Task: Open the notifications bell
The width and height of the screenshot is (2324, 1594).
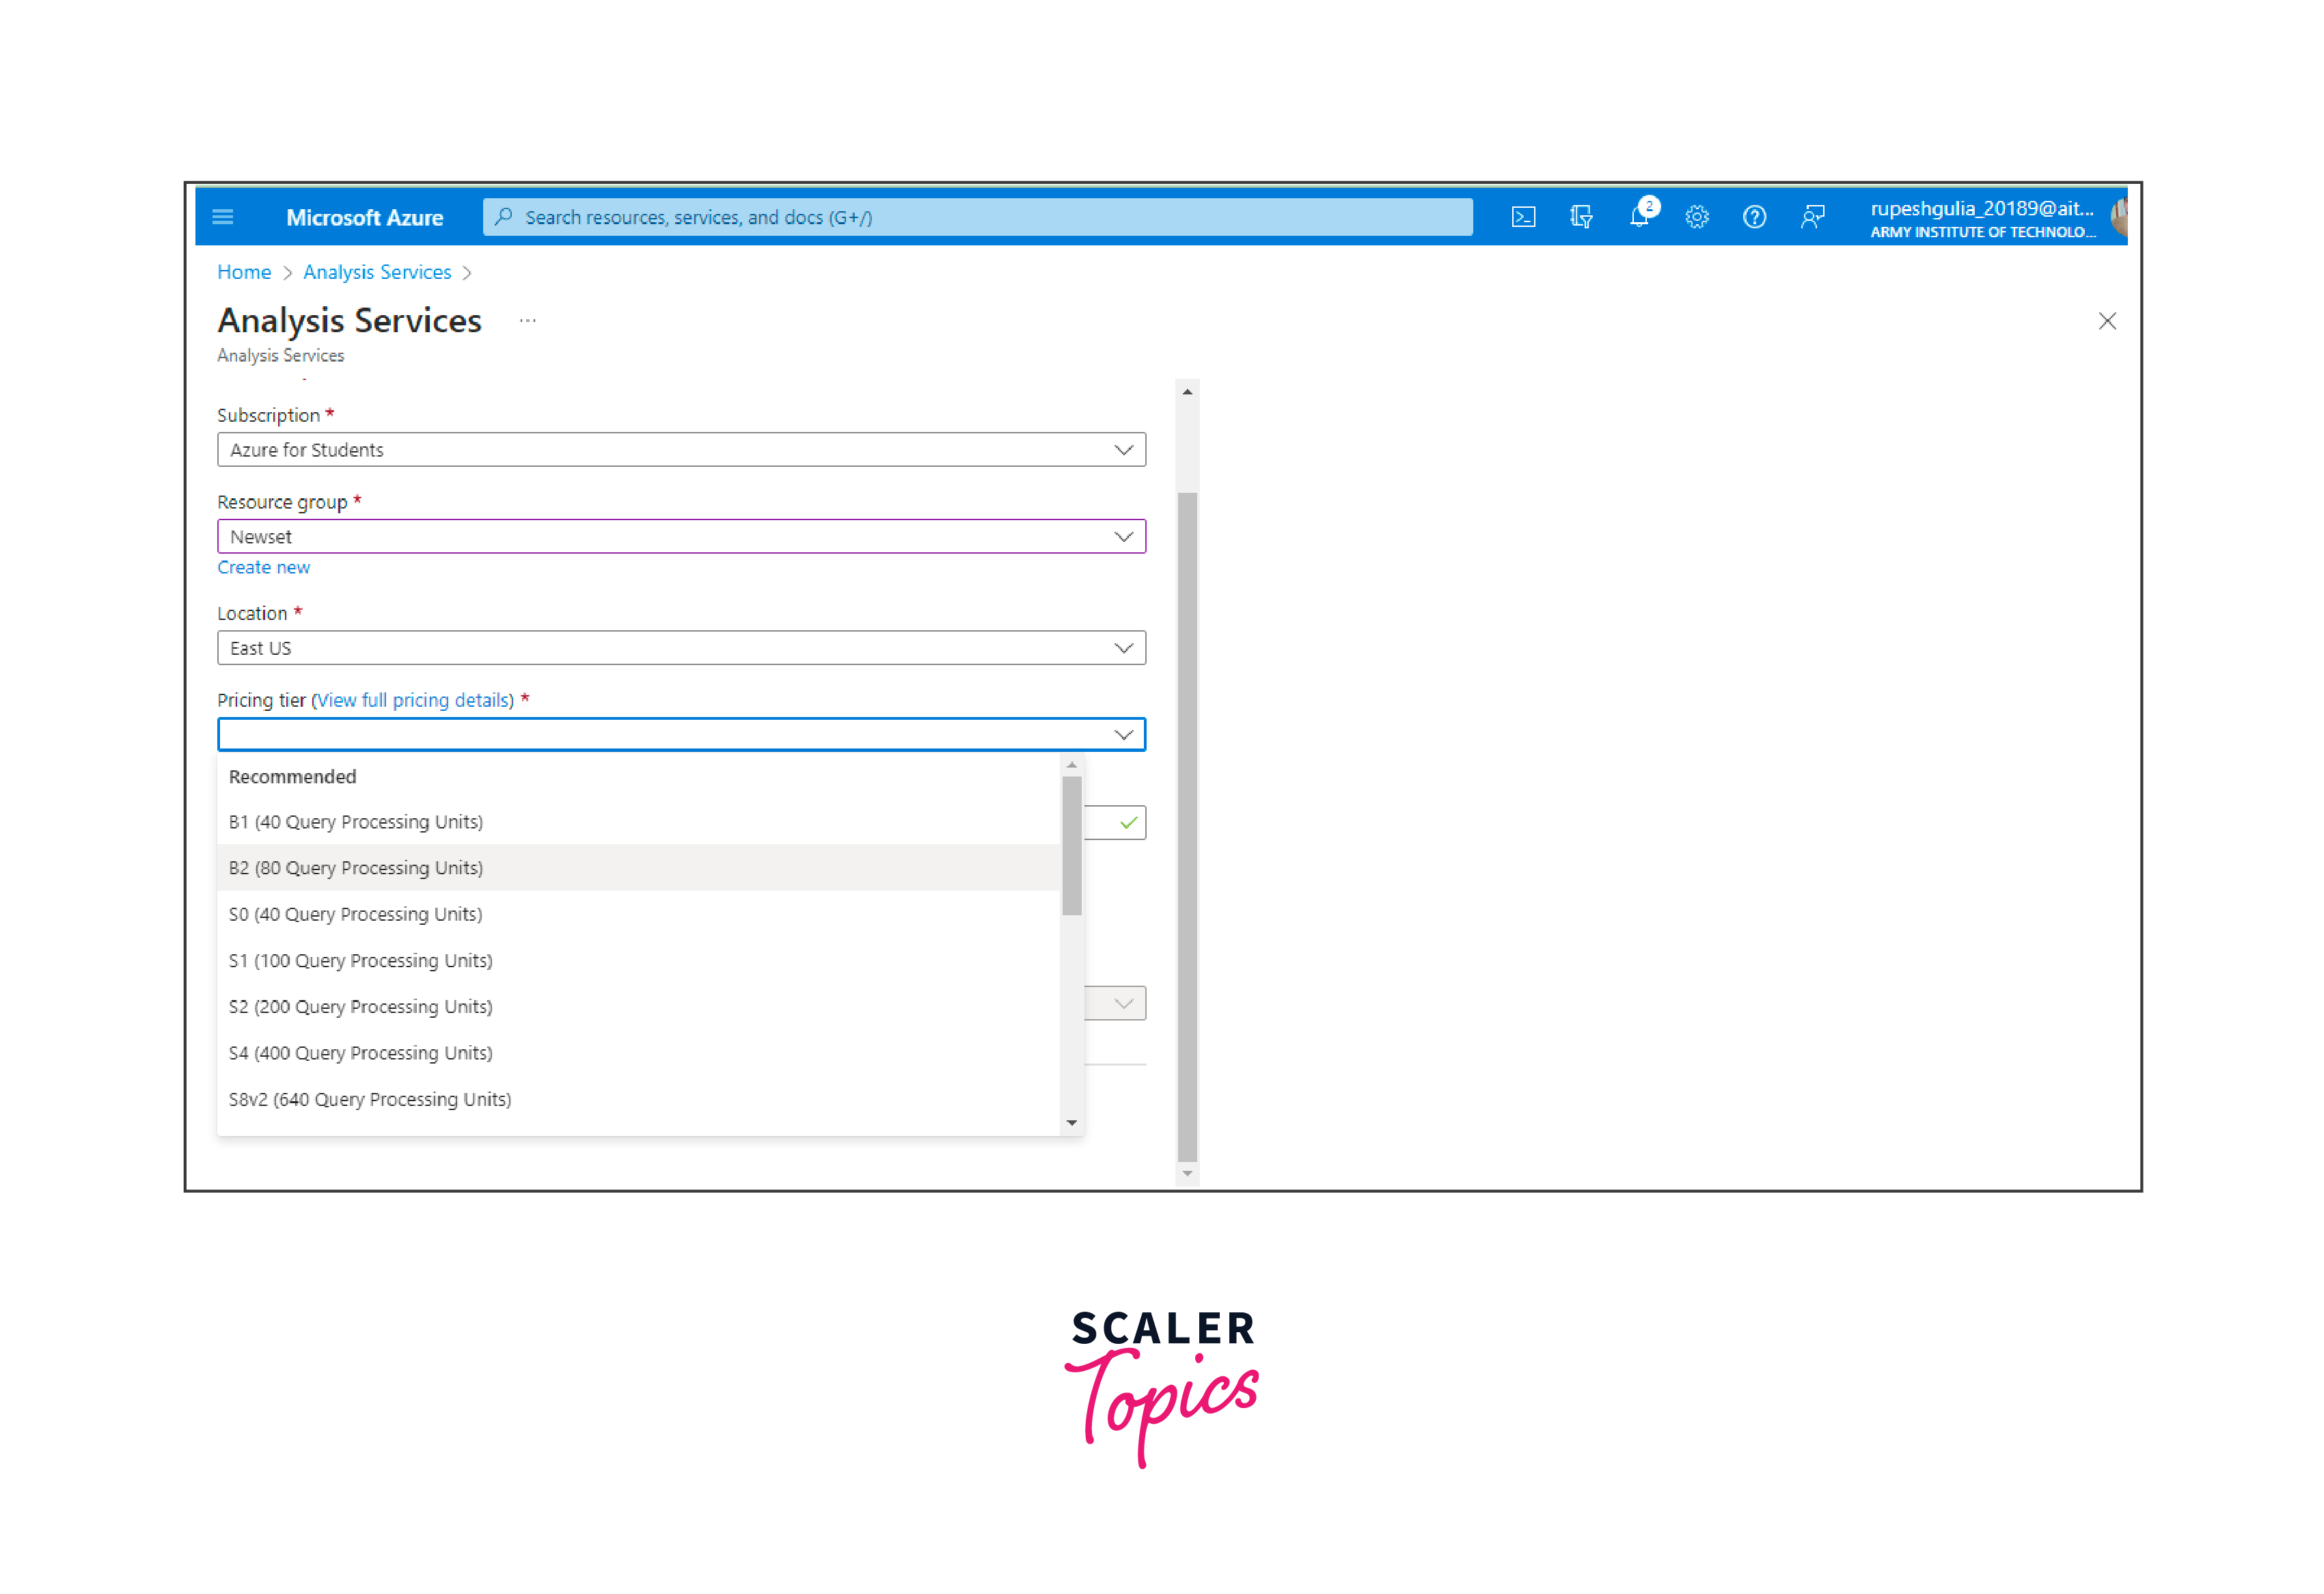Action: [x=1639, y=217]
